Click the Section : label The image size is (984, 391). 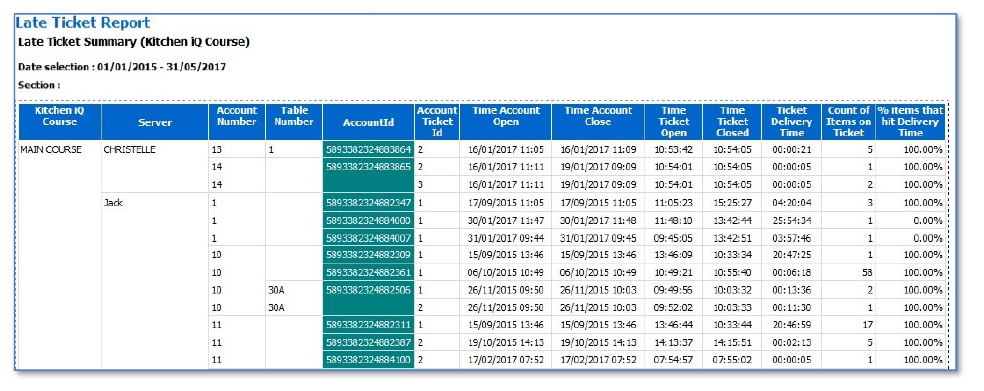[x=39, y=85]
